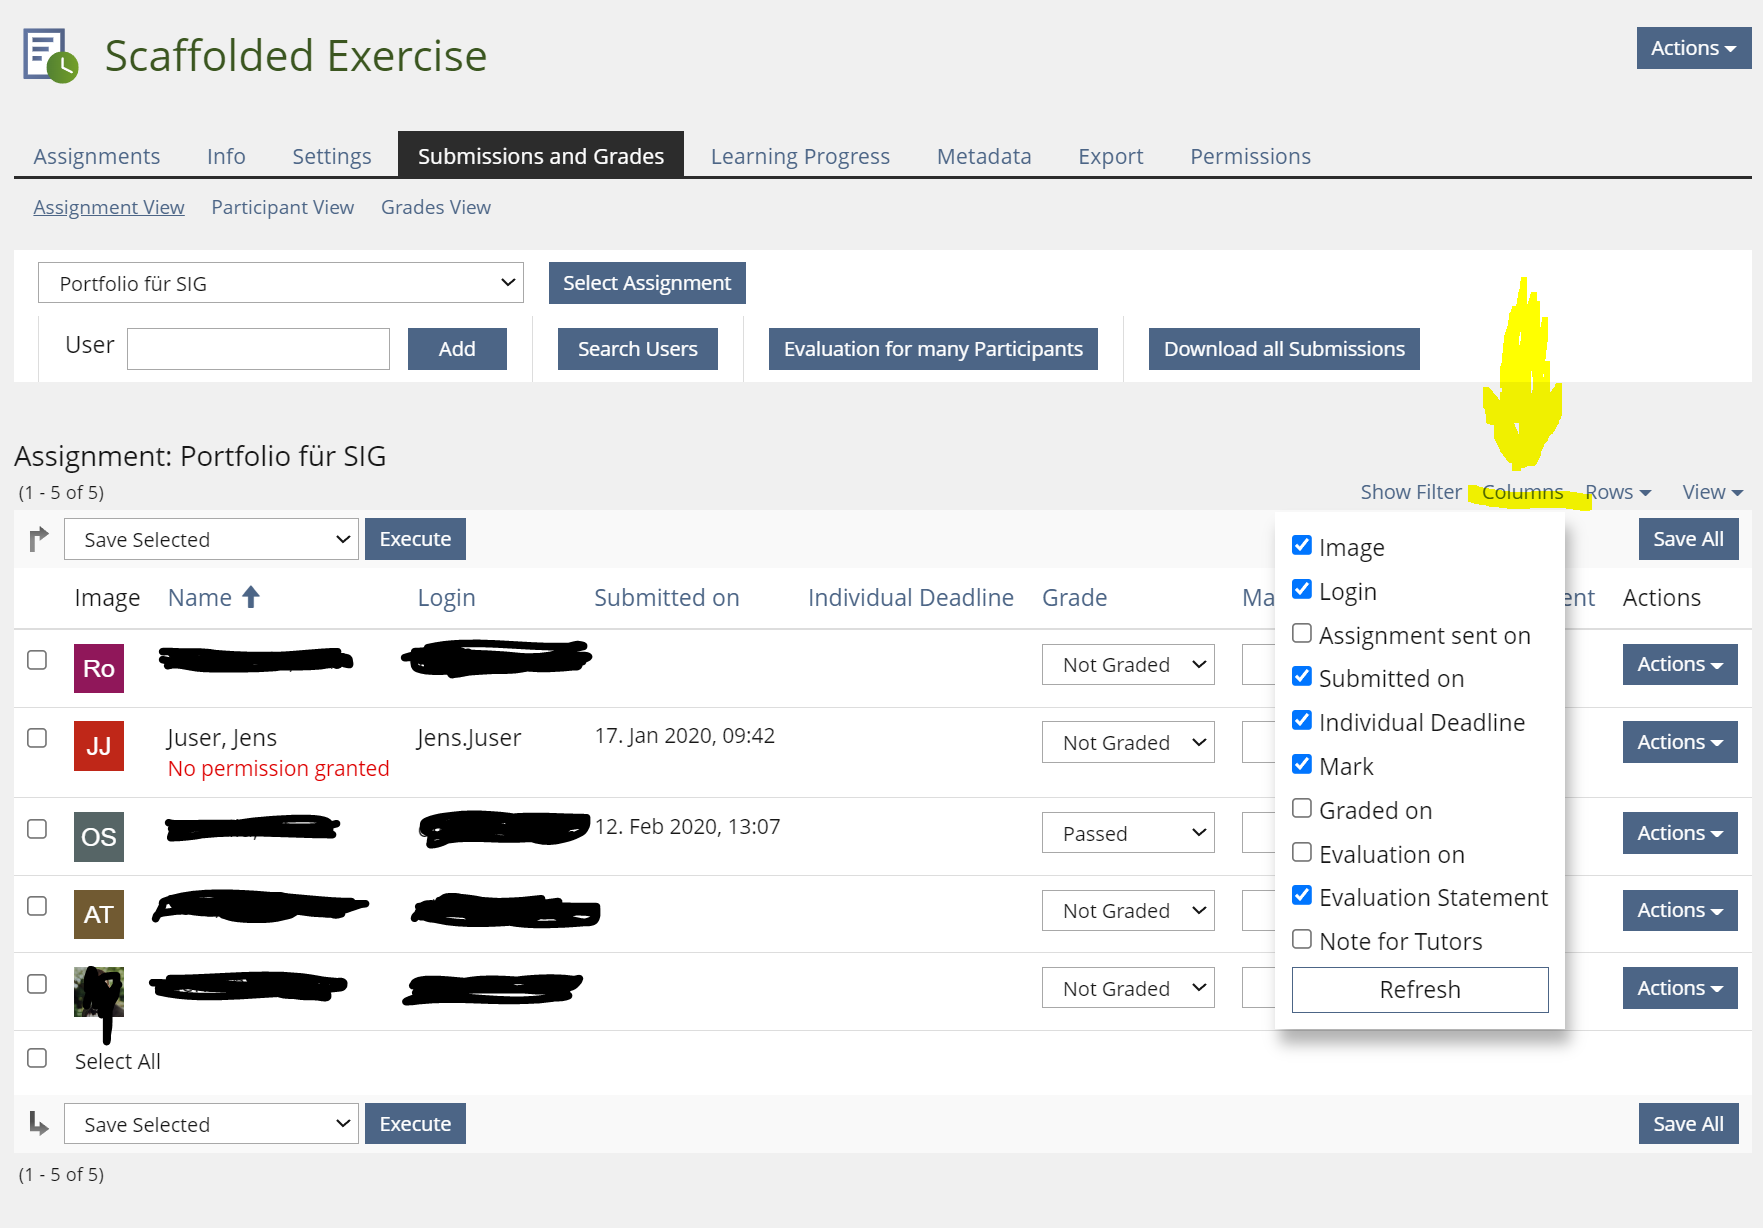Click the OS user avatar image

99,837
